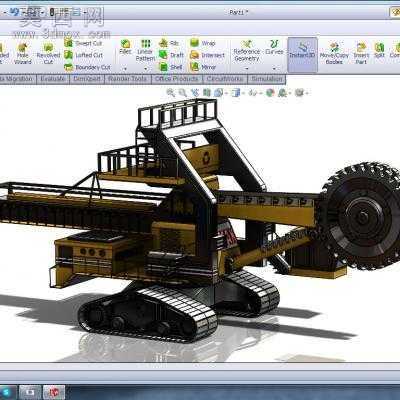Select the Split tool

[x=379, y=50]
